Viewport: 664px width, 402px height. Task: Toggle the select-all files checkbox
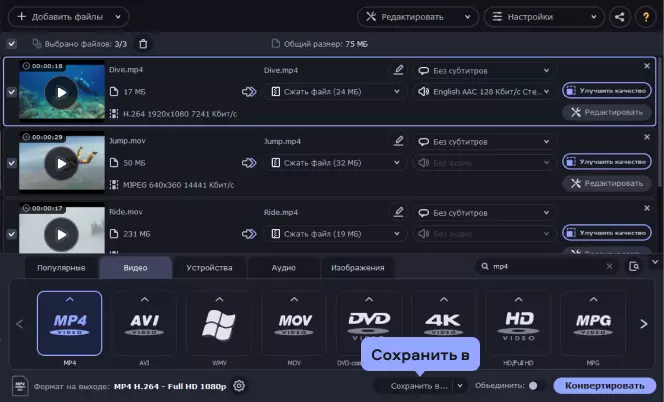click(x=11, y=44)
